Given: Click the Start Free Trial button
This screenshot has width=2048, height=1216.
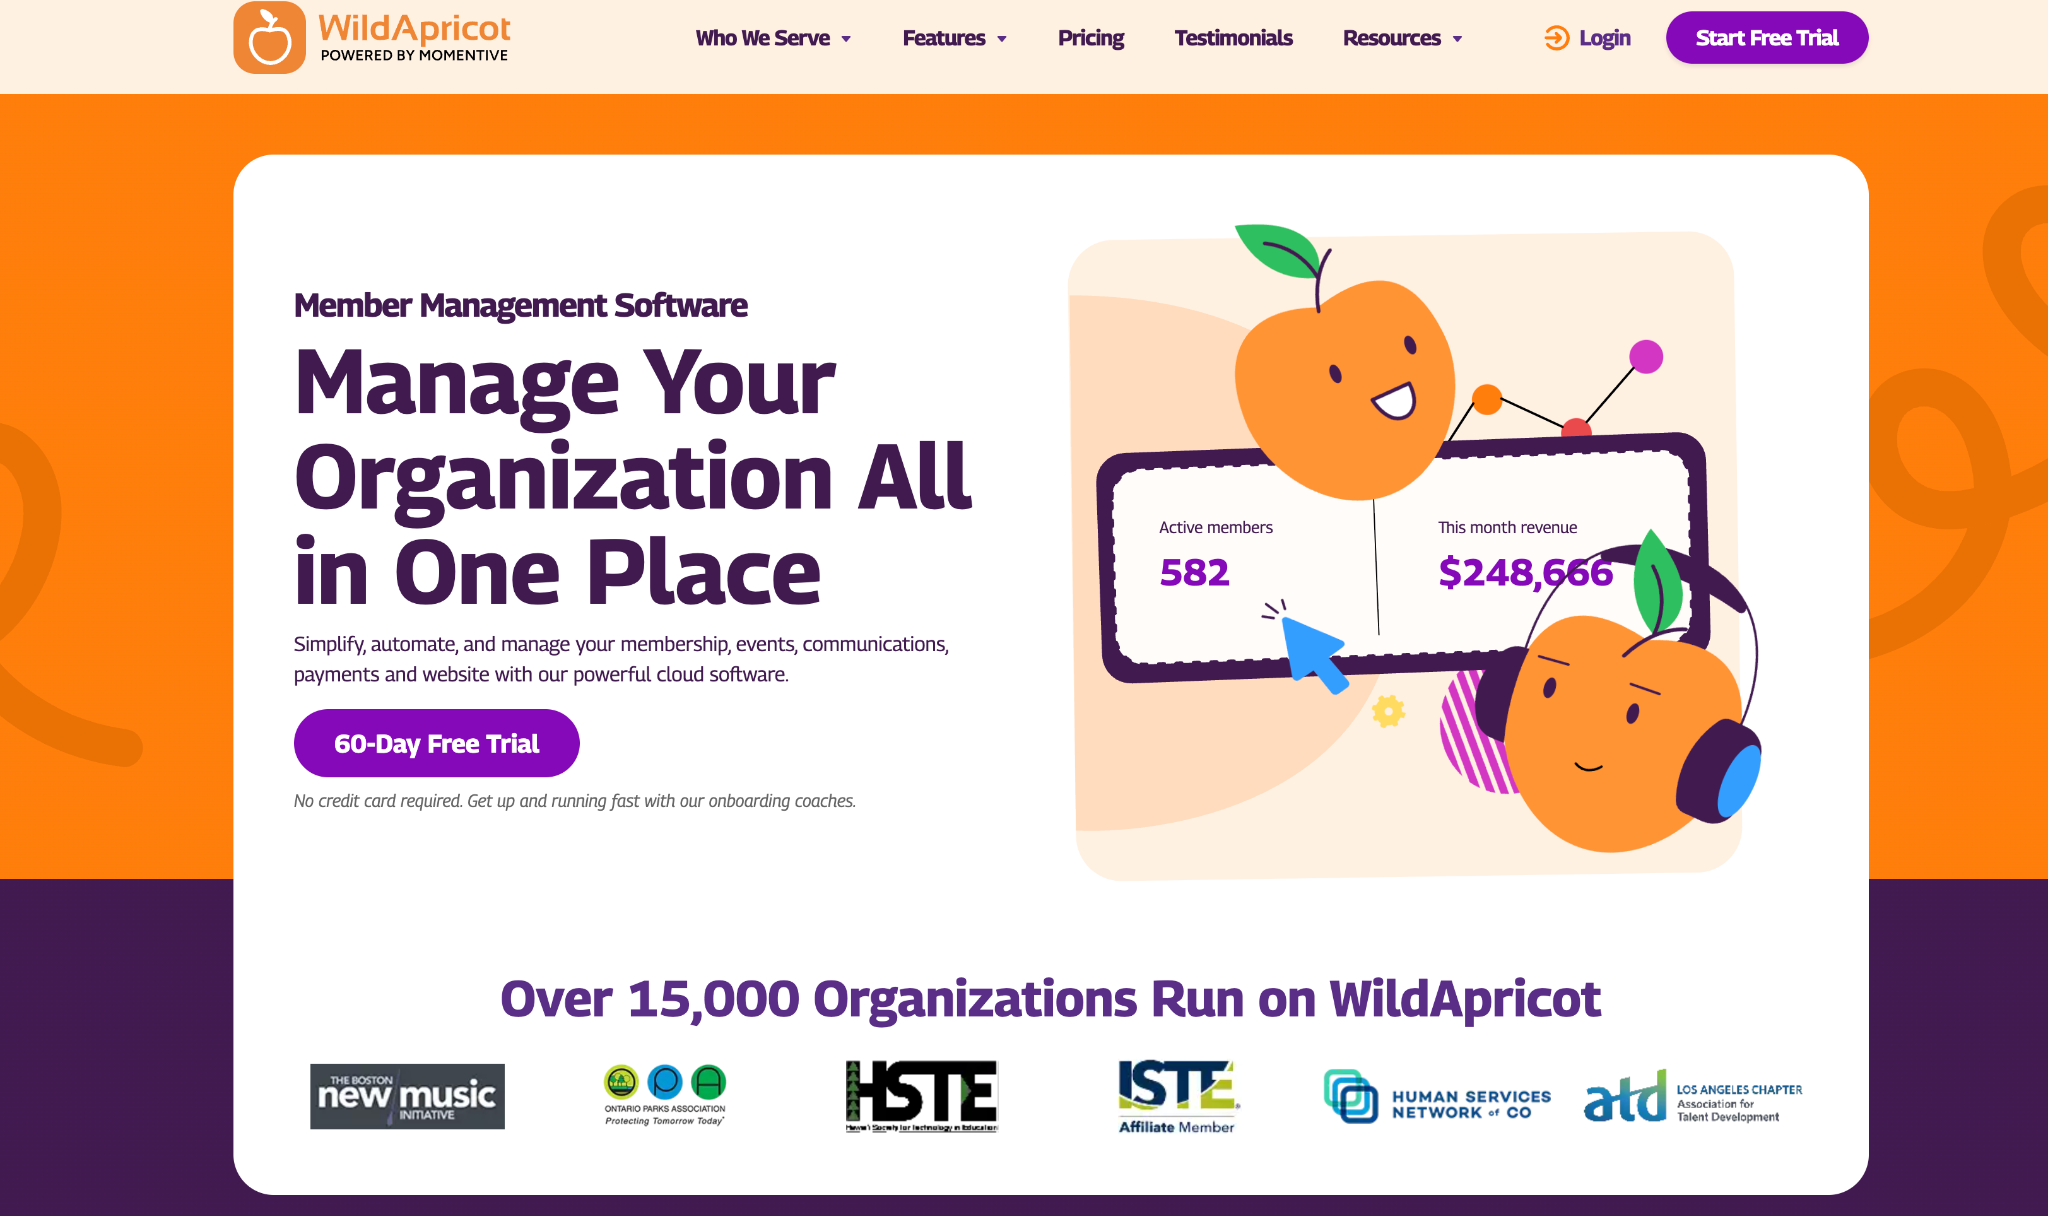Looking at the screenshot, I should pyautogui.click(x=1767, y=38).
